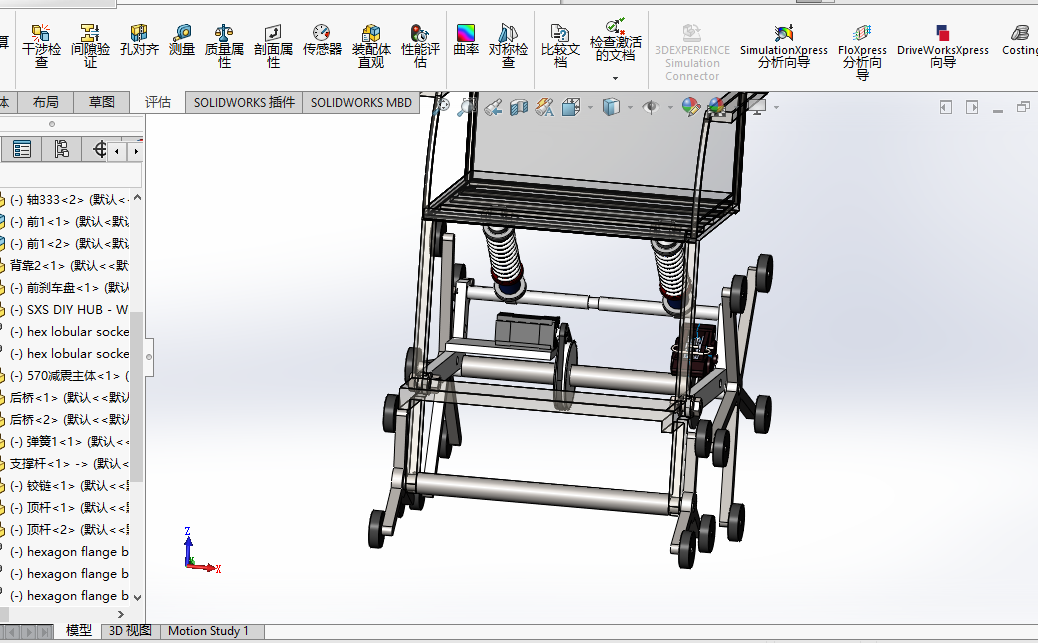
Task: Open the Costing tool
Action: pyautogui.click(x=1020, y=40)
